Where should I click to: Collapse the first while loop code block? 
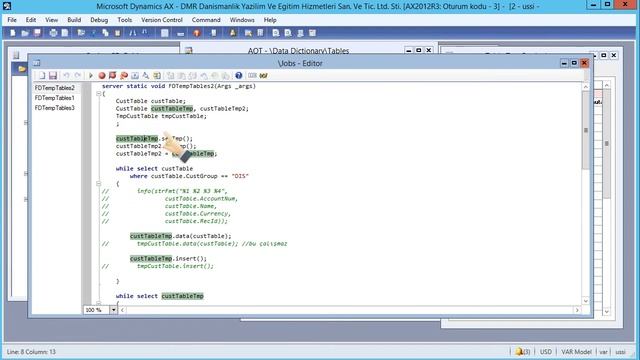98,184
